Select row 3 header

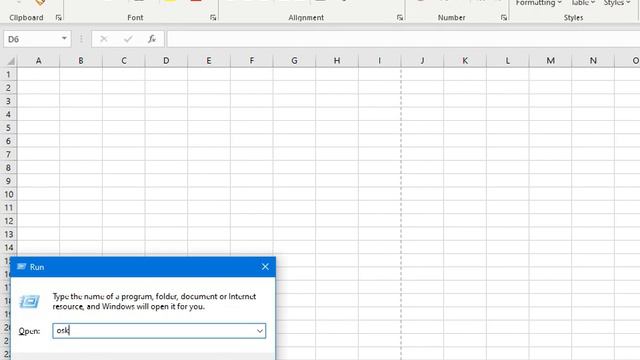(x=8, y=101)
